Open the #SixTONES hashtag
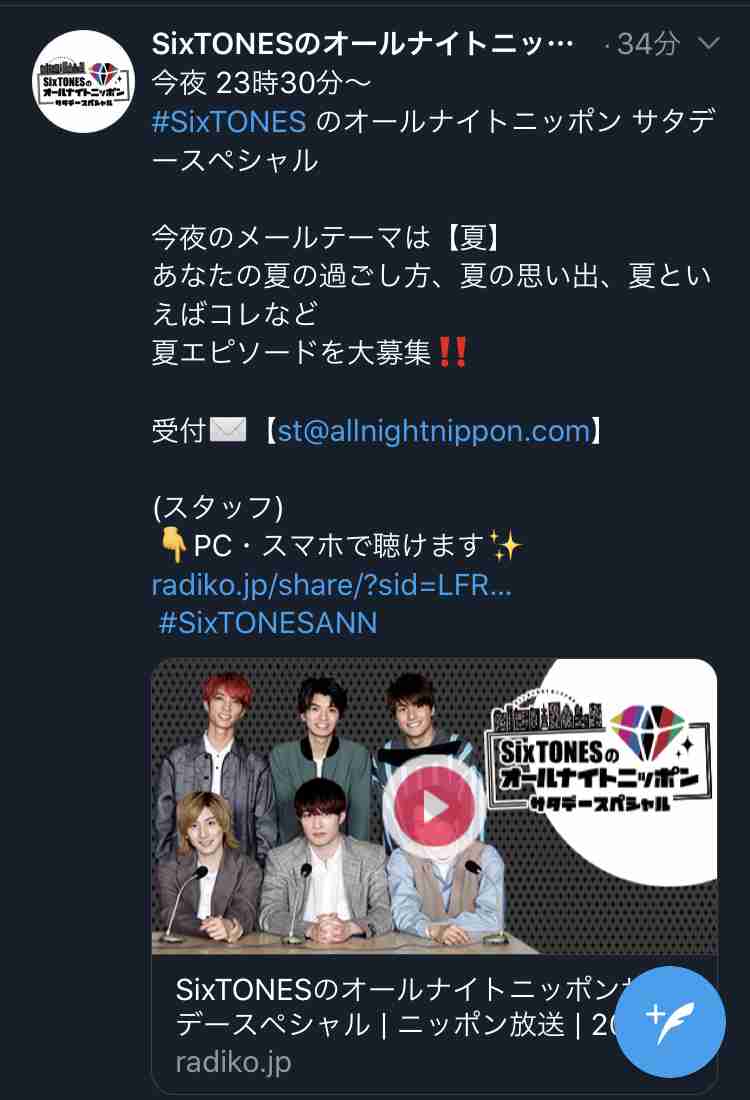750x1100 pixels. (x=229, y=121)
